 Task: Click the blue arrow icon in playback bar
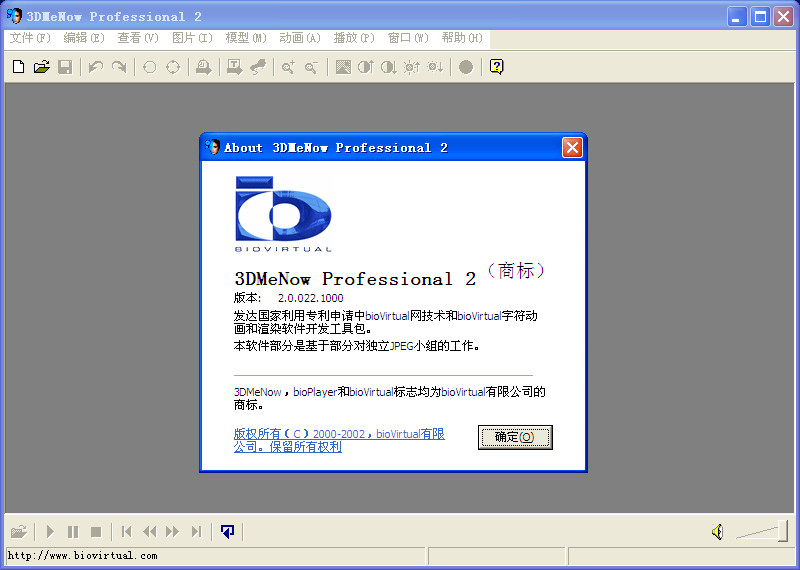227,532
